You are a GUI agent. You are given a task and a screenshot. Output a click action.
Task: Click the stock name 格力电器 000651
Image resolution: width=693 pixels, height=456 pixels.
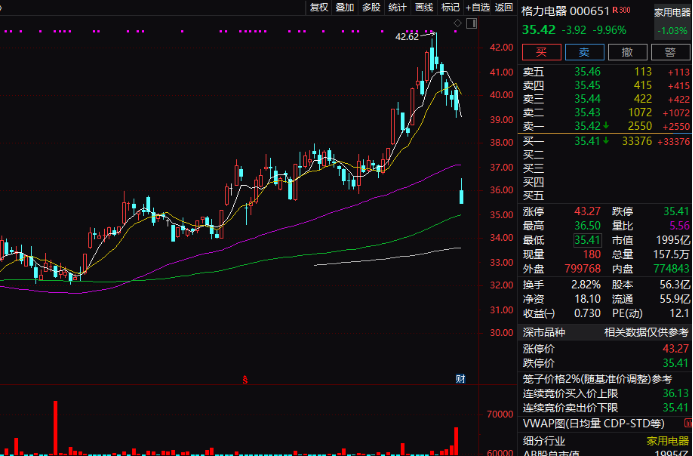click(x=566, y=11)
